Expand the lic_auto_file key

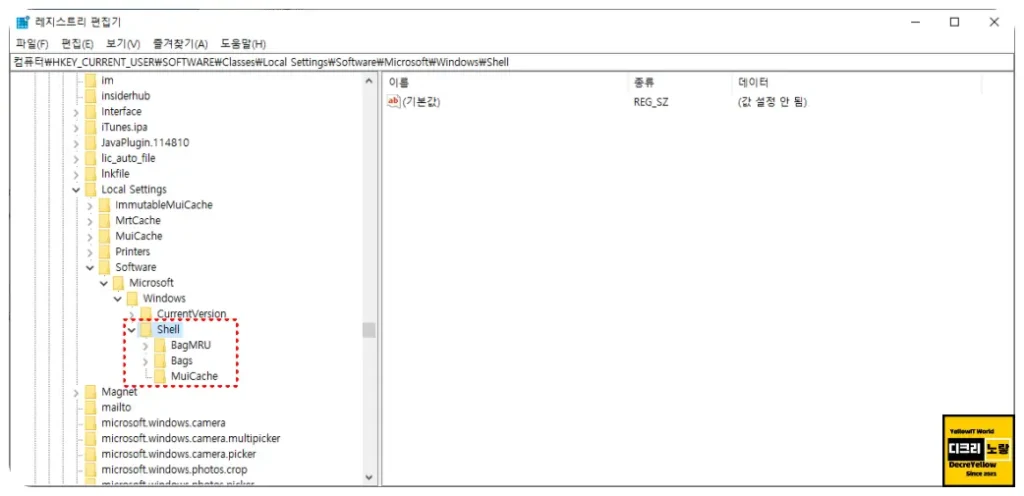(76, 159)
